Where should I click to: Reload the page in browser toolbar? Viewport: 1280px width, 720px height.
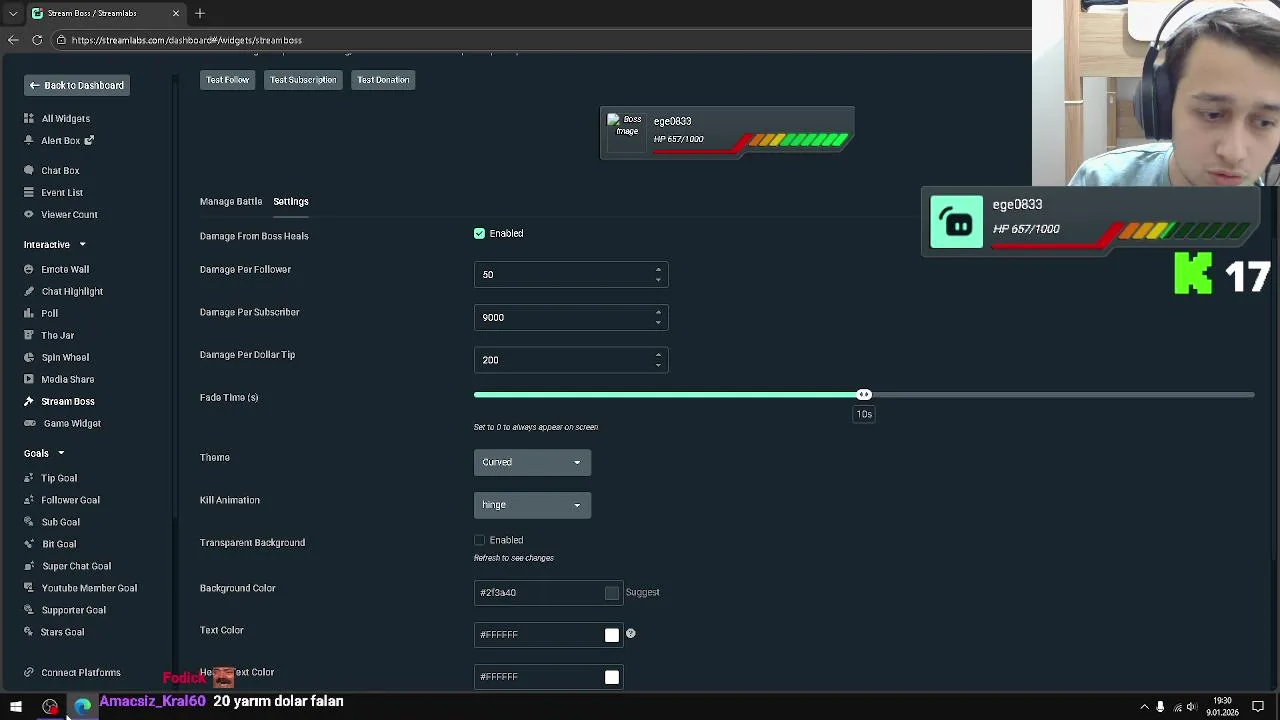click(x=37, y=40)
